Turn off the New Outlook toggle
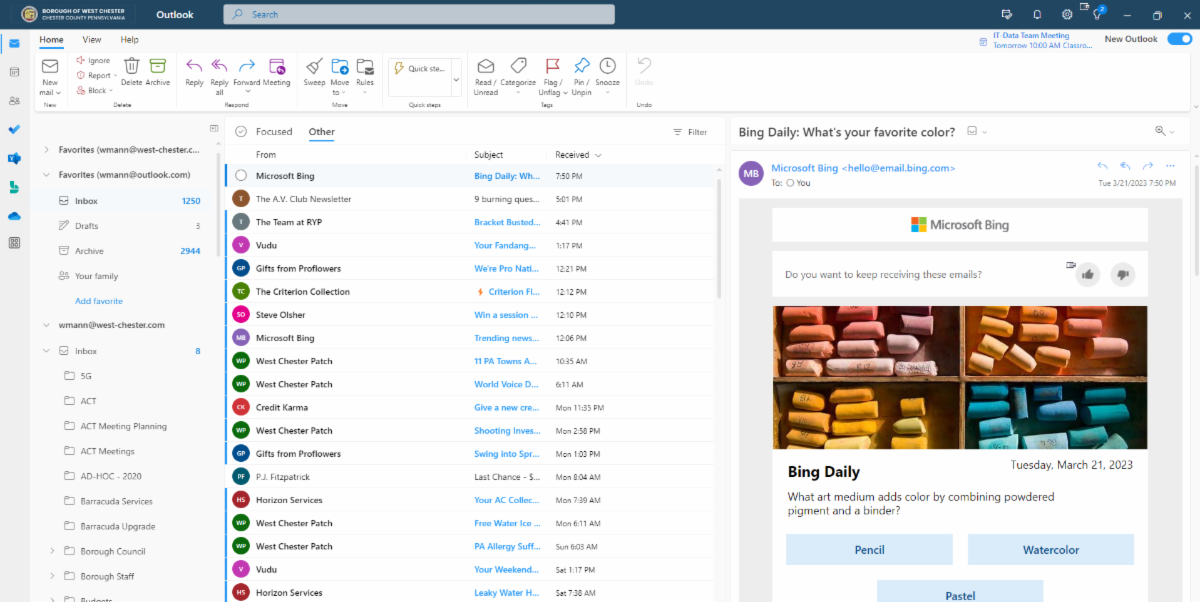 [1179, 39]
